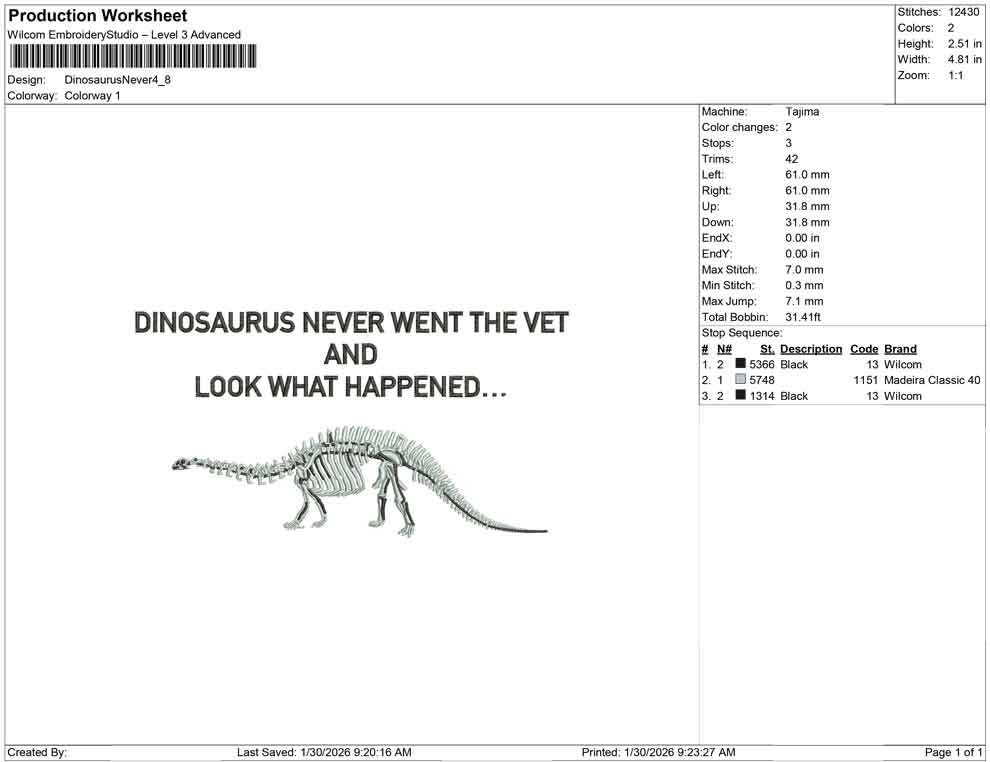Click the Created By field

click(x=37, y=752)
